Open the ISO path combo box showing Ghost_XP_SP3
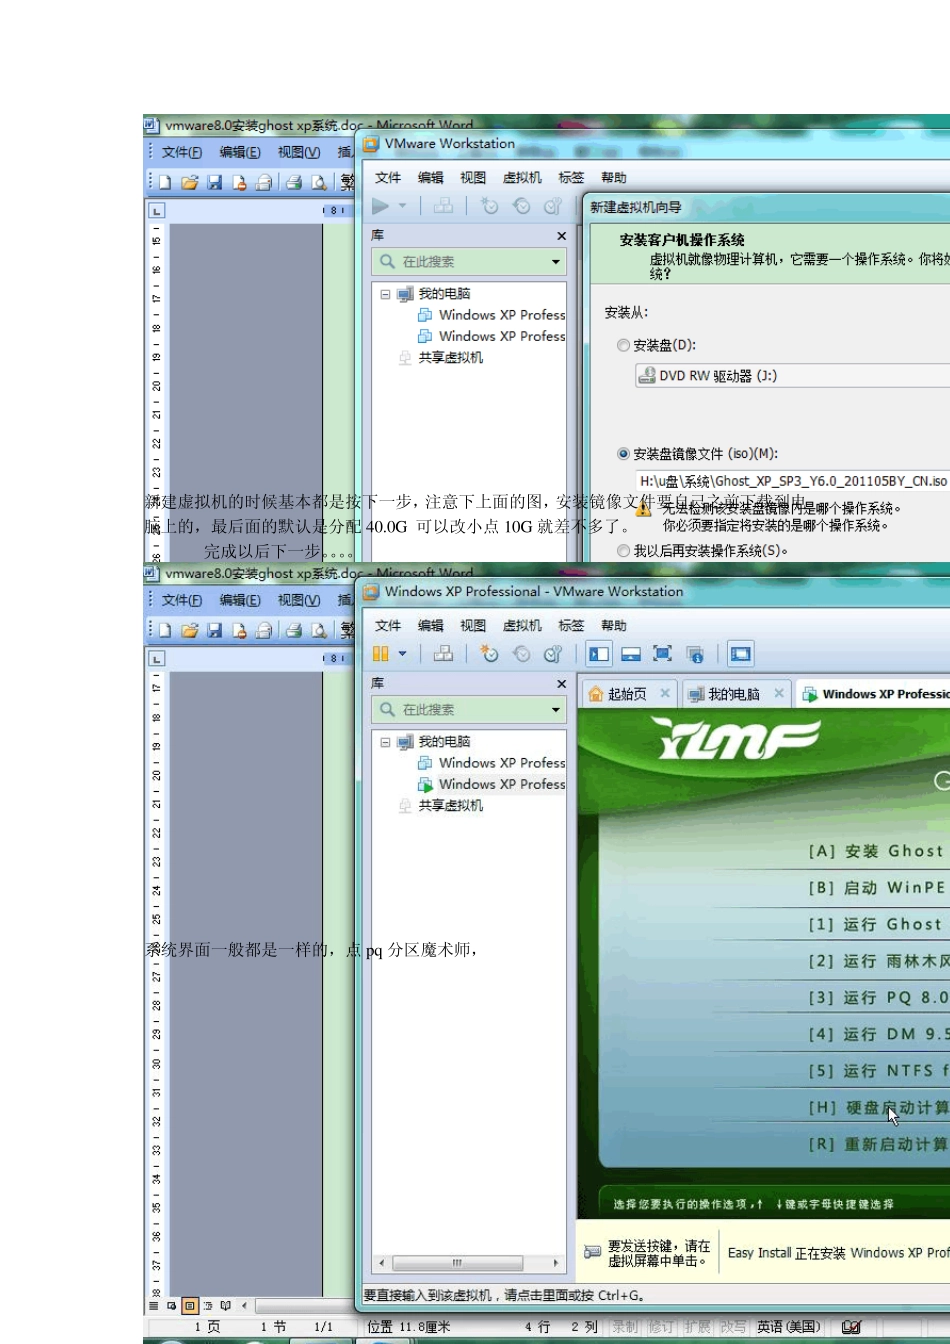Image resolution: width=950 pixels, height=1344 pixels. (792, 481)
